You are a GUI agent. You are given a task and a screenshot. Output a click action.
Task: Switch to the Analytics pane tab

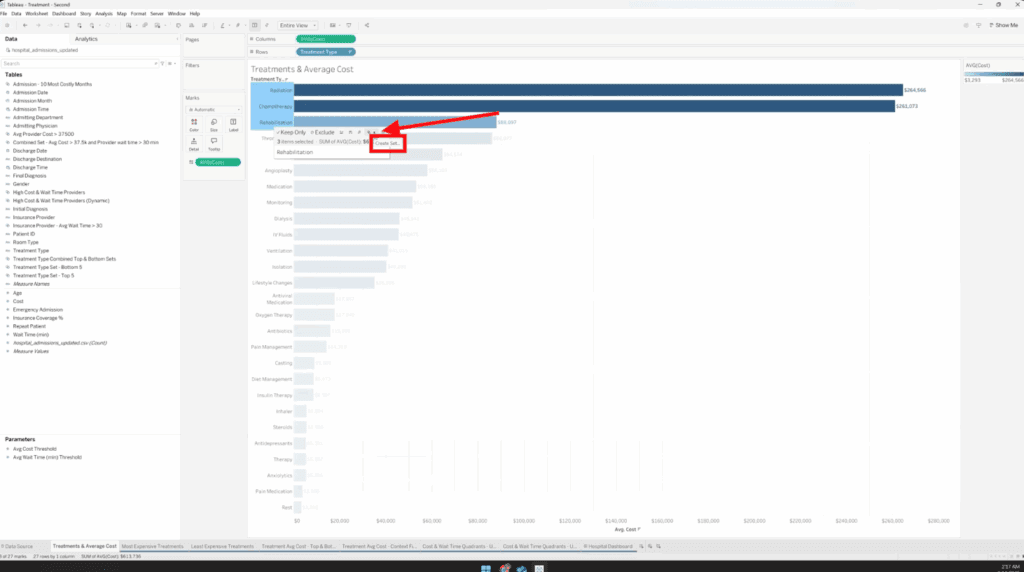86,39
